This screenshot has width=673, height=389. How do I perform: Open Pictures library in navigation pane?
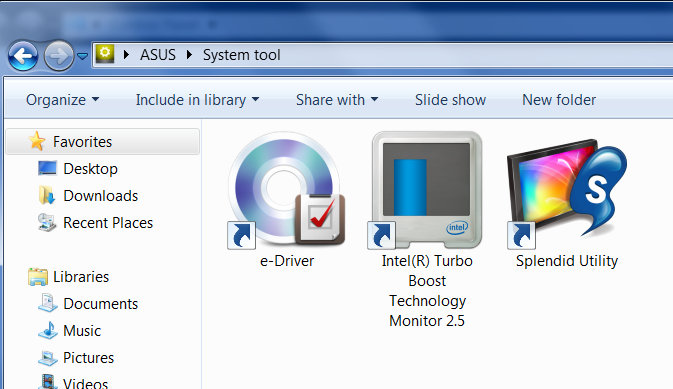click(88, 358)
